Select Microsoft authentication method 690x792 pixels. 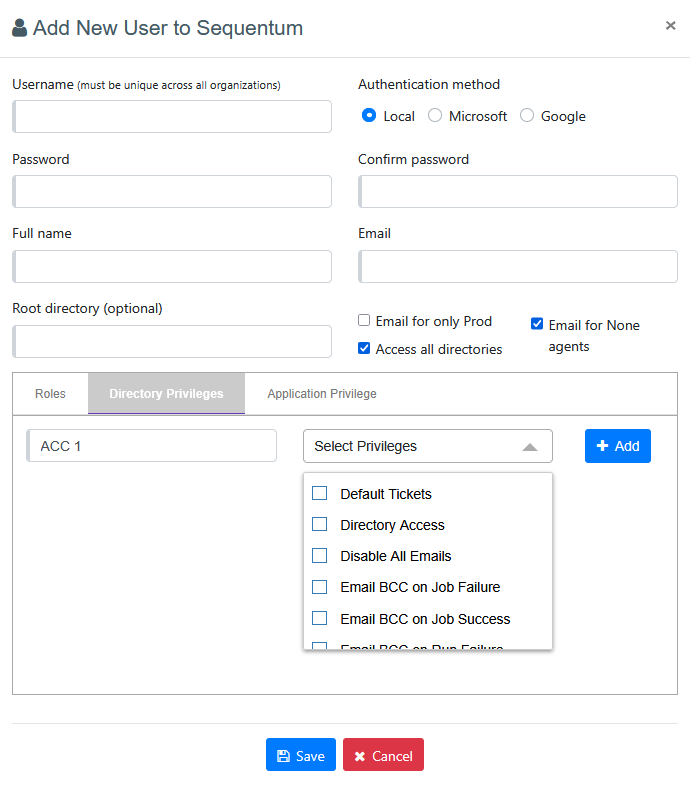pos(435,116)
